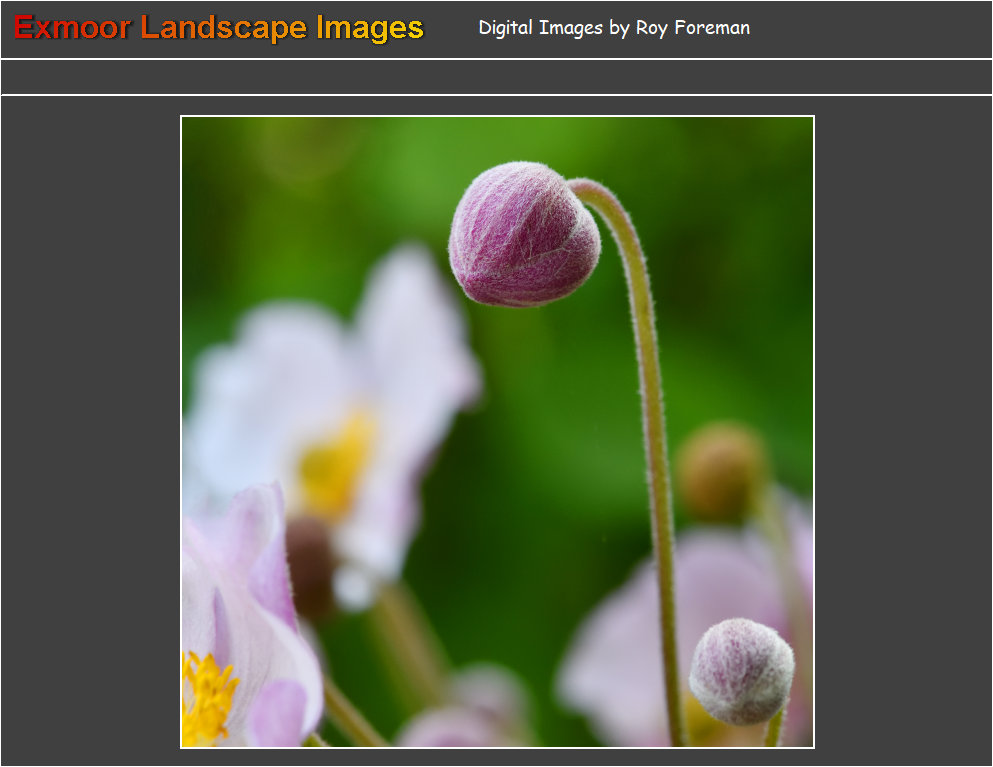Screen dimensions: 993x767
Task: Click the small pale bud at the photo's bottom right
Action: 741,671
